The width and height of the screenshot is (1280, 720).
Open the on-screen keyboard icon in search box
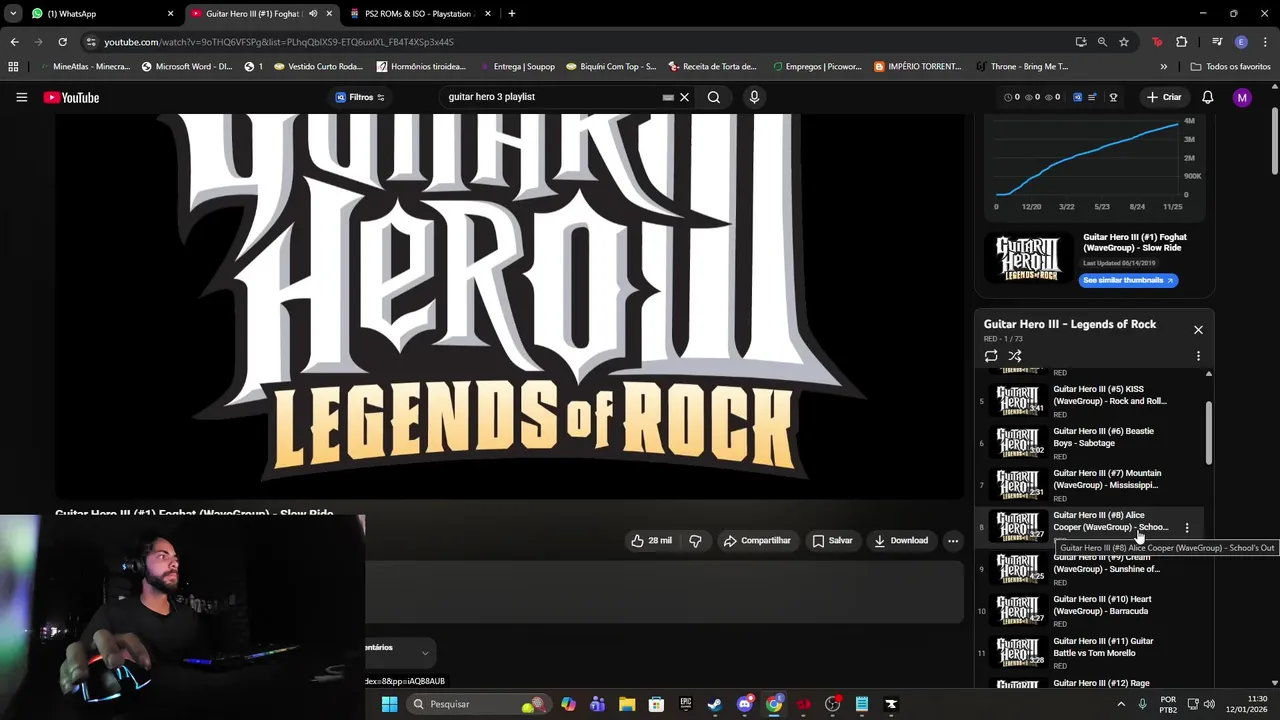668,97
